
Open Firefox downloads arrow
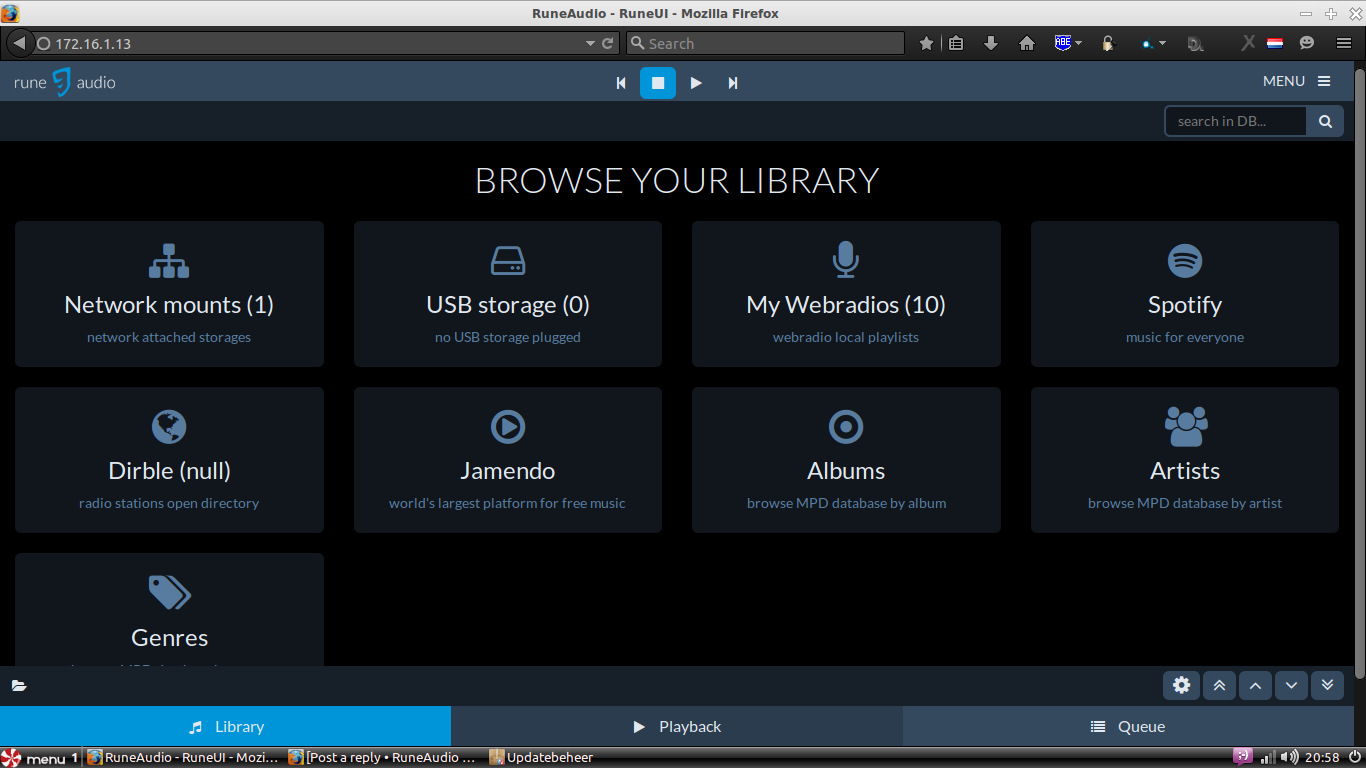point(991,43)
